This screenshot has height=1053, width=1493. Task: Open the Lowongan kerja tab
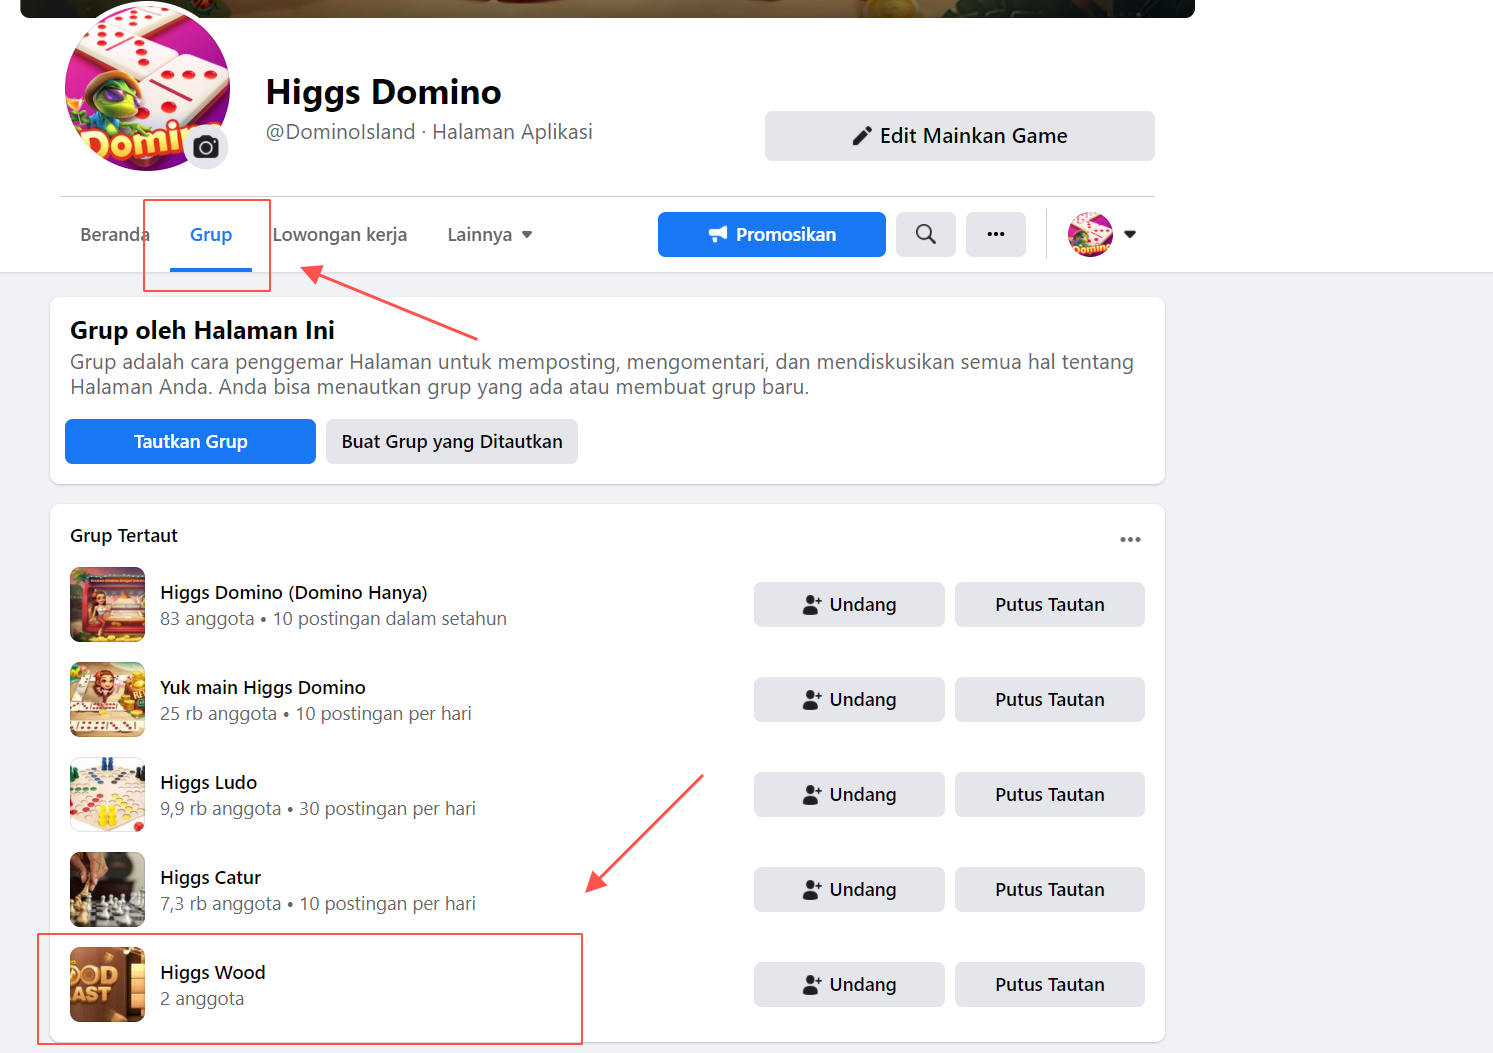[340, 235]
